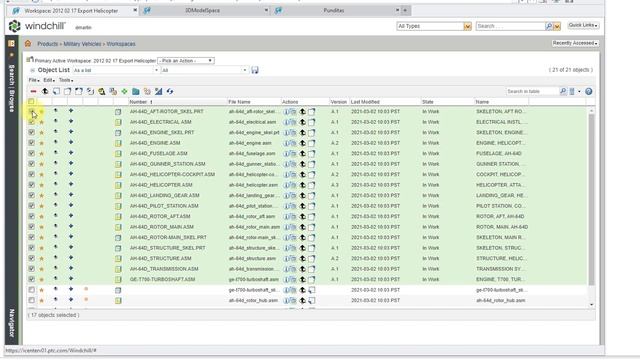Viewport: 640px width, 360px height.
Task: Uncheck the AH-64D_ENGINE.ASM row checkbox
Action: (31, 143)
